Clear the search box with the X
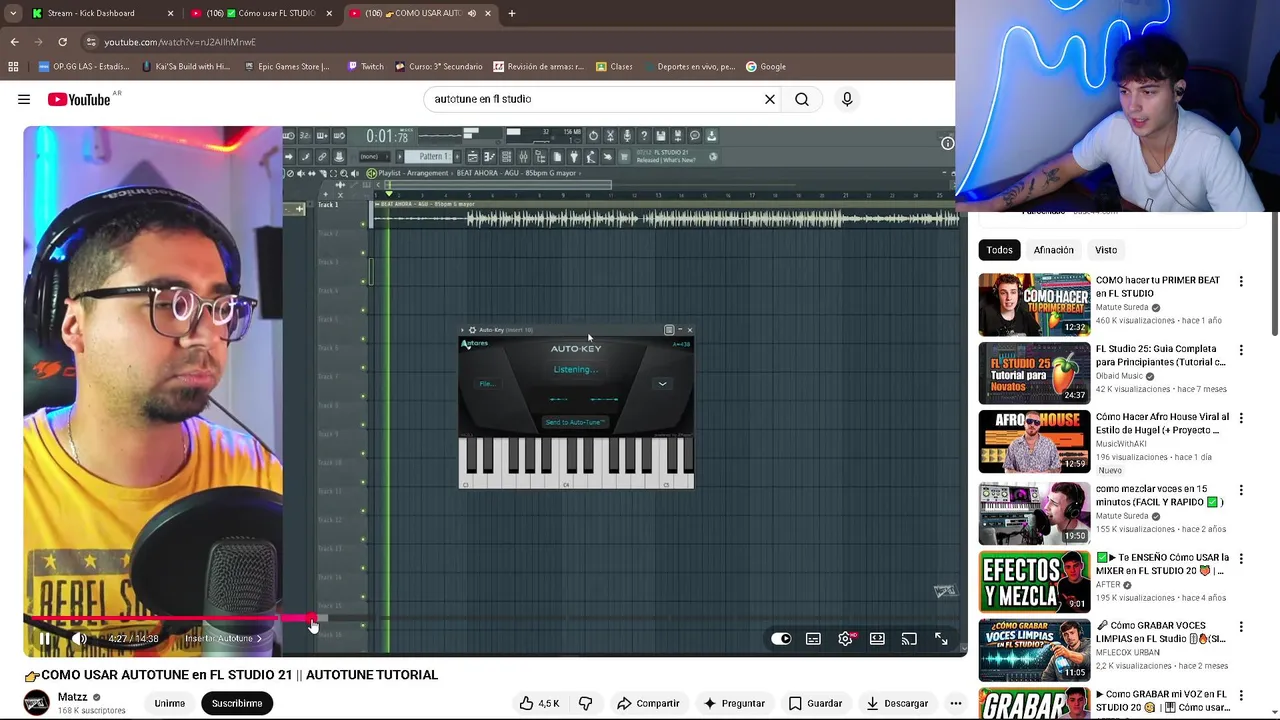The width and height of the screenshot is (1280, 720). tap(770, 99)
